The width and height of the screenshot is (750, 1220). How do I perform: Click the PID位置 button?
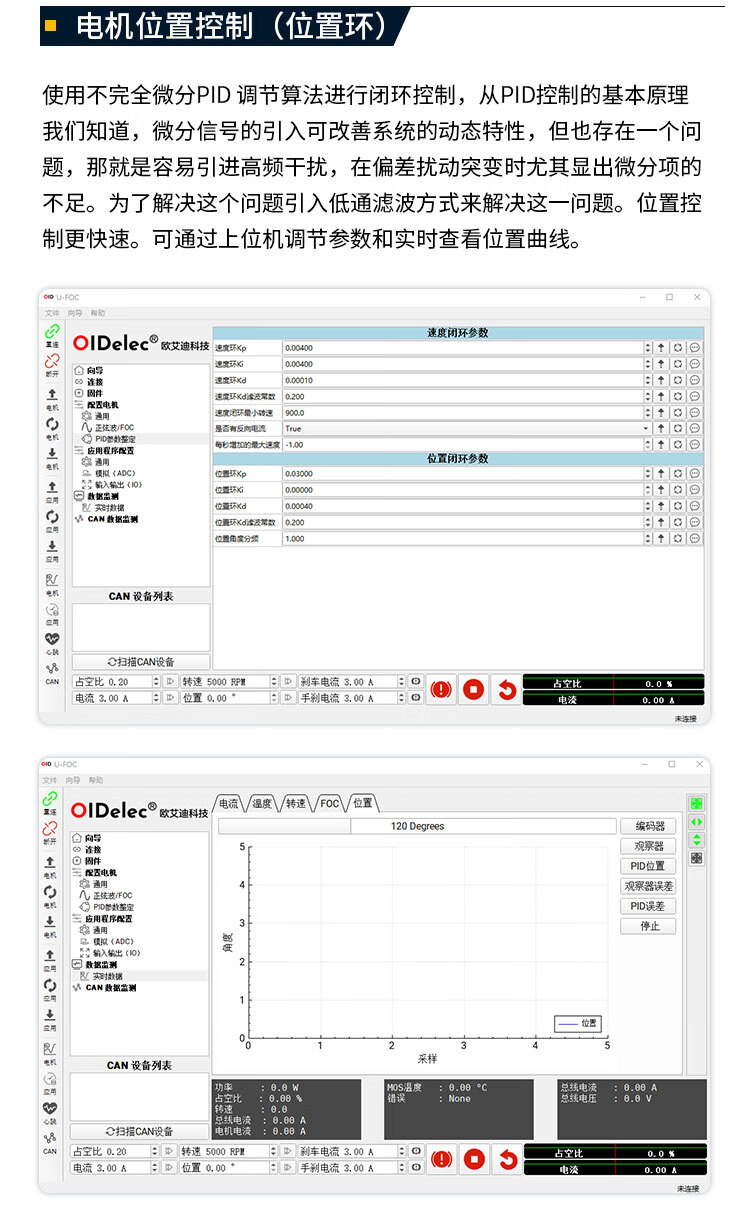648,866
